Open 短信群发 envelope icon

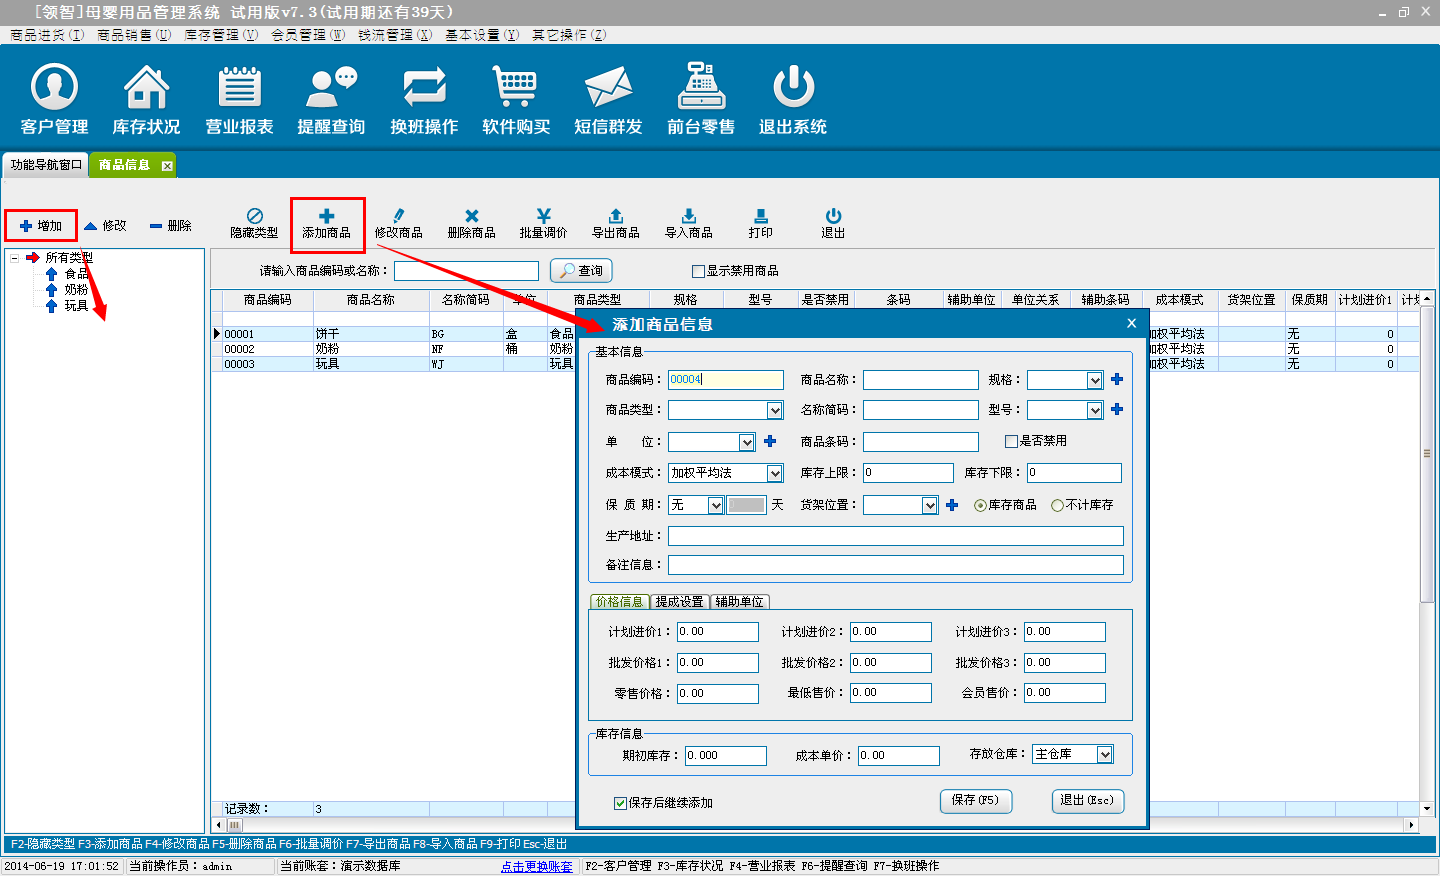pyautogui.click(x=608, y=99)
